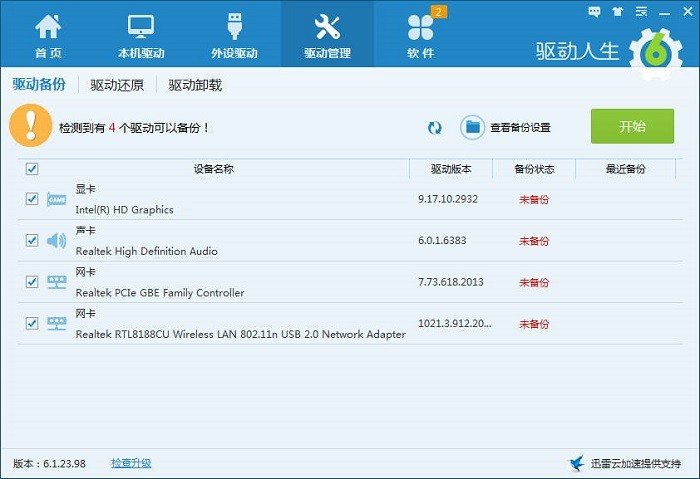Click the 版本：6.1.23.98 label
Image resolution: width=700 pixels, height=479 pixels.
pyautogui.click(x=49, y=463)
